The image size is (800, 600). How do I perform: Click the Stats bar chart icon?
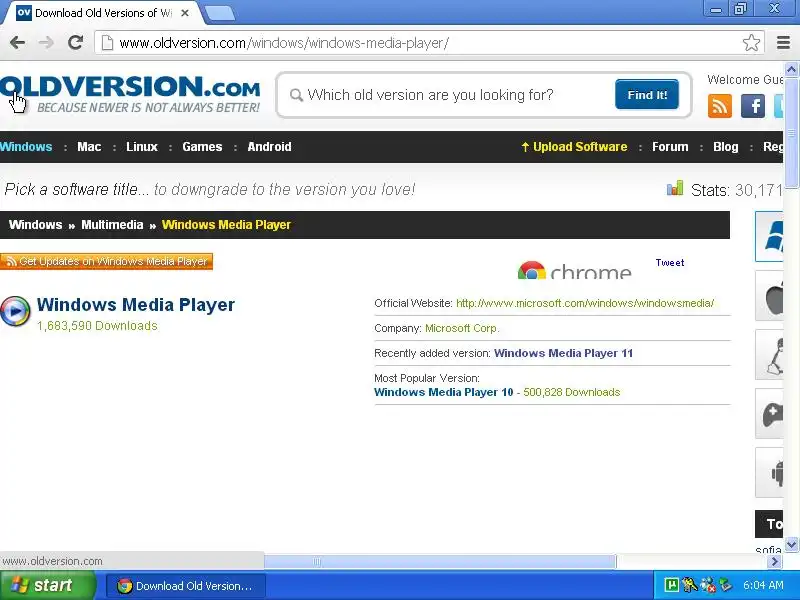[x=674, y=188]
